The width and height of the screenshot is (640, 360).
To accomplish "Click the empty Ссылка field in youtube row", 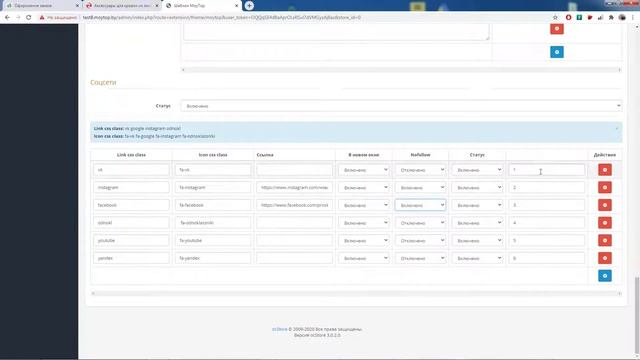I will (294, 240).
